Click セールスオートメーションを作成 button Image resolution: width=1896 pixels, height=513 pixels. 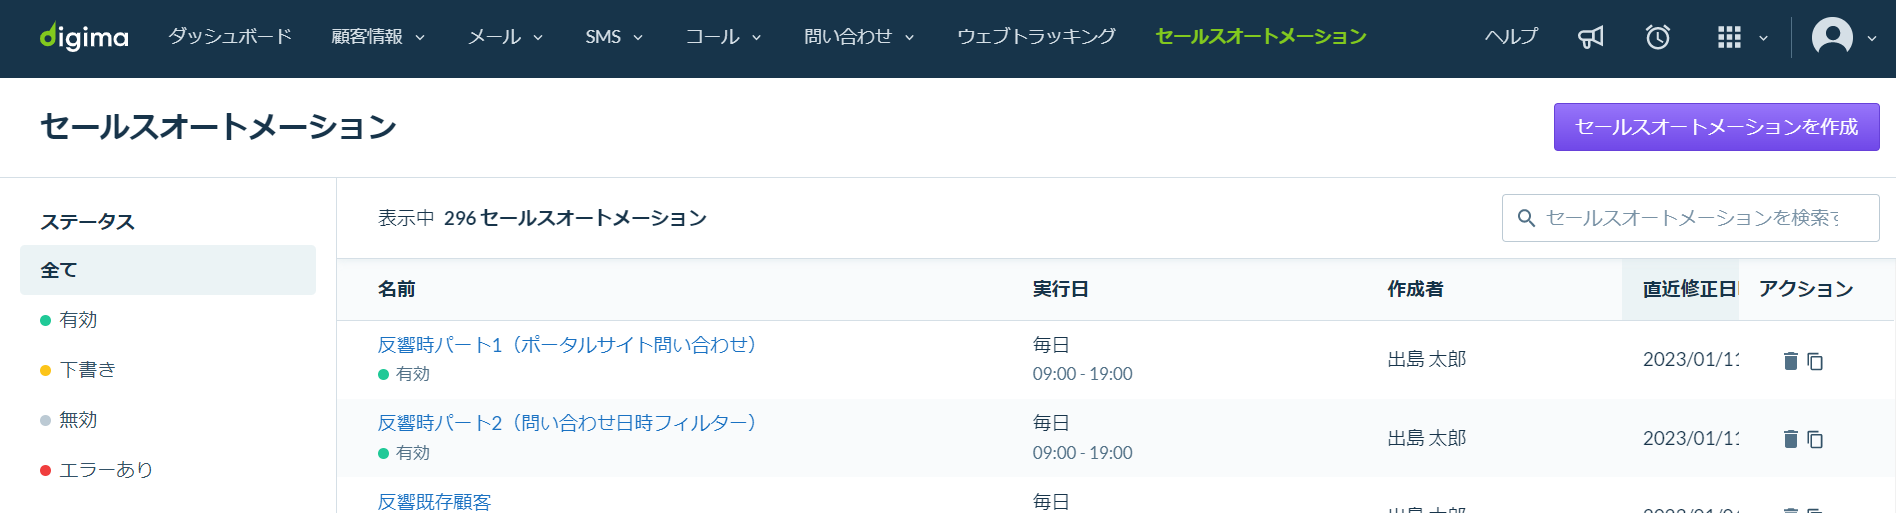pos(1716,127)
